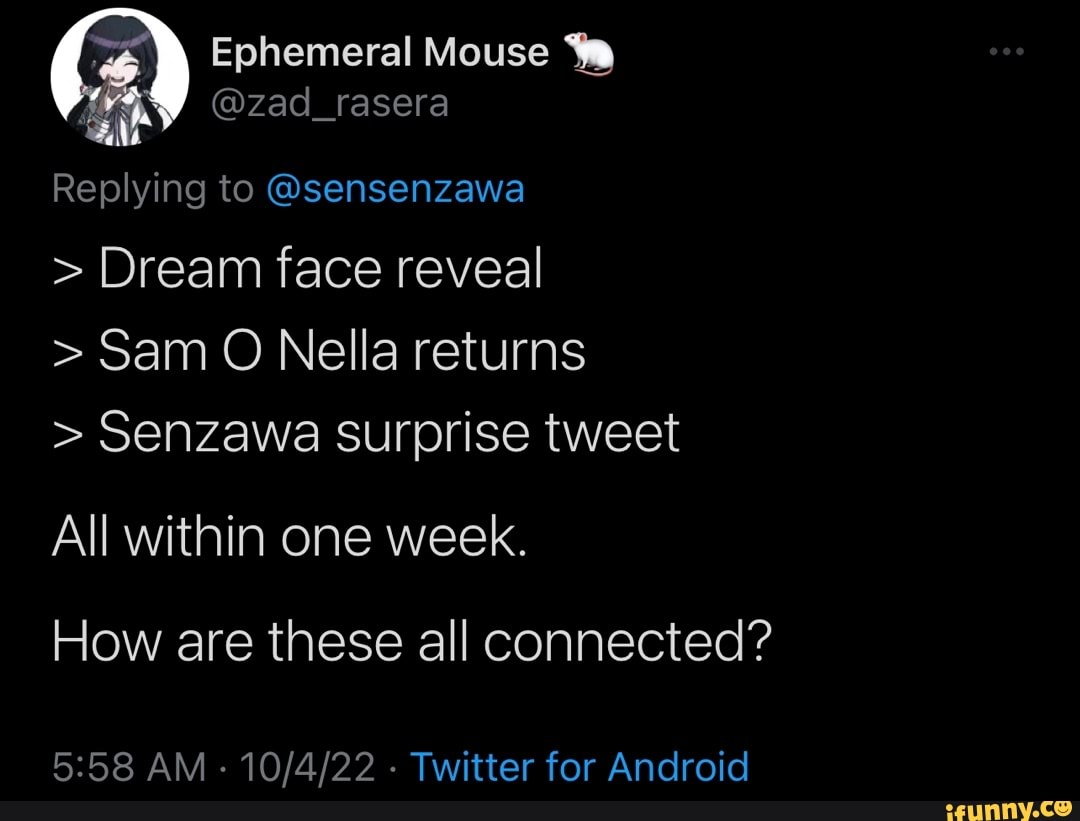Screen dimensions: 1080x821
Task: Click the display name Ephemeral Mouse
Action: coord(378,51)
